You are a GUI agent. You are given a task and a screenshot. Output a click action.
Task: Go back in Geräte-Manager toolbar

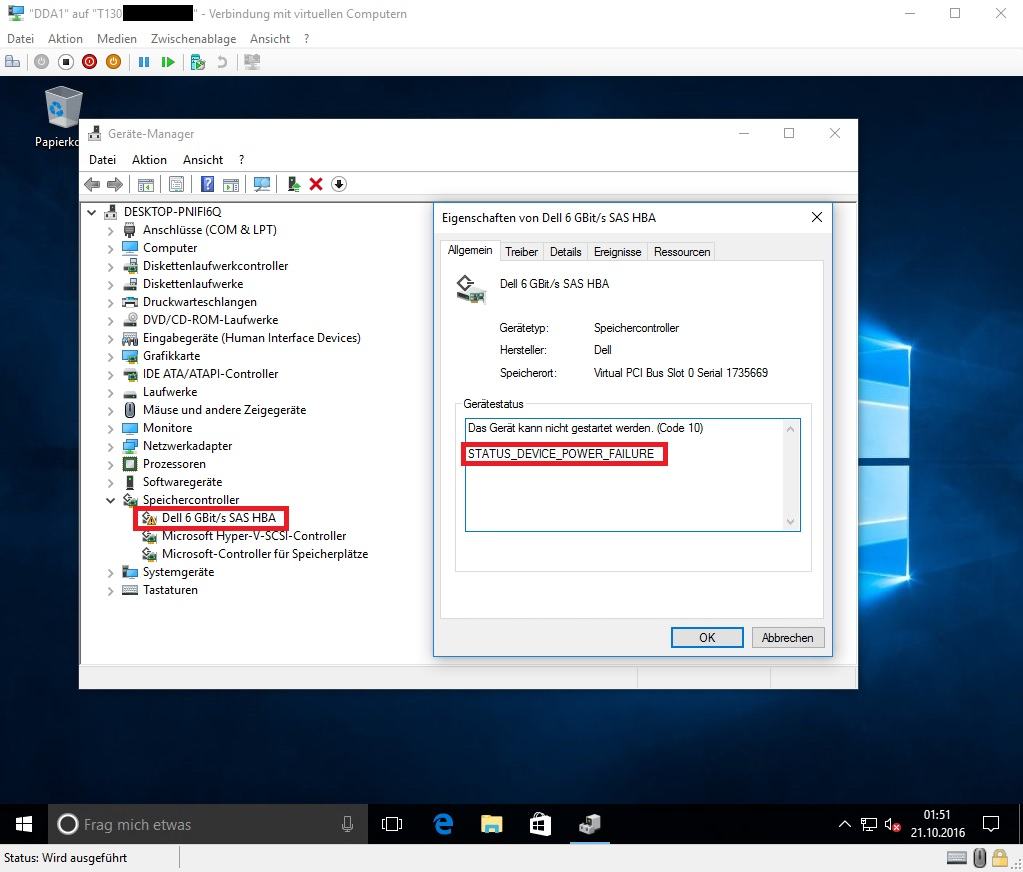coord(92,185)
